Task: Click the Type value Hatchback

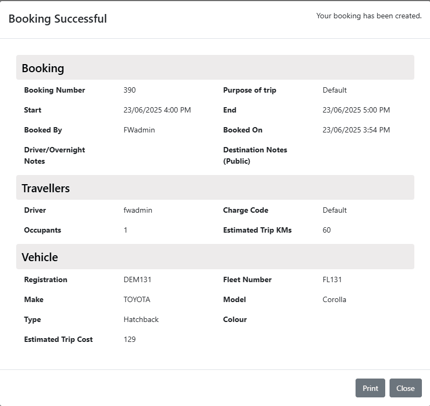Action: (141, 319)
